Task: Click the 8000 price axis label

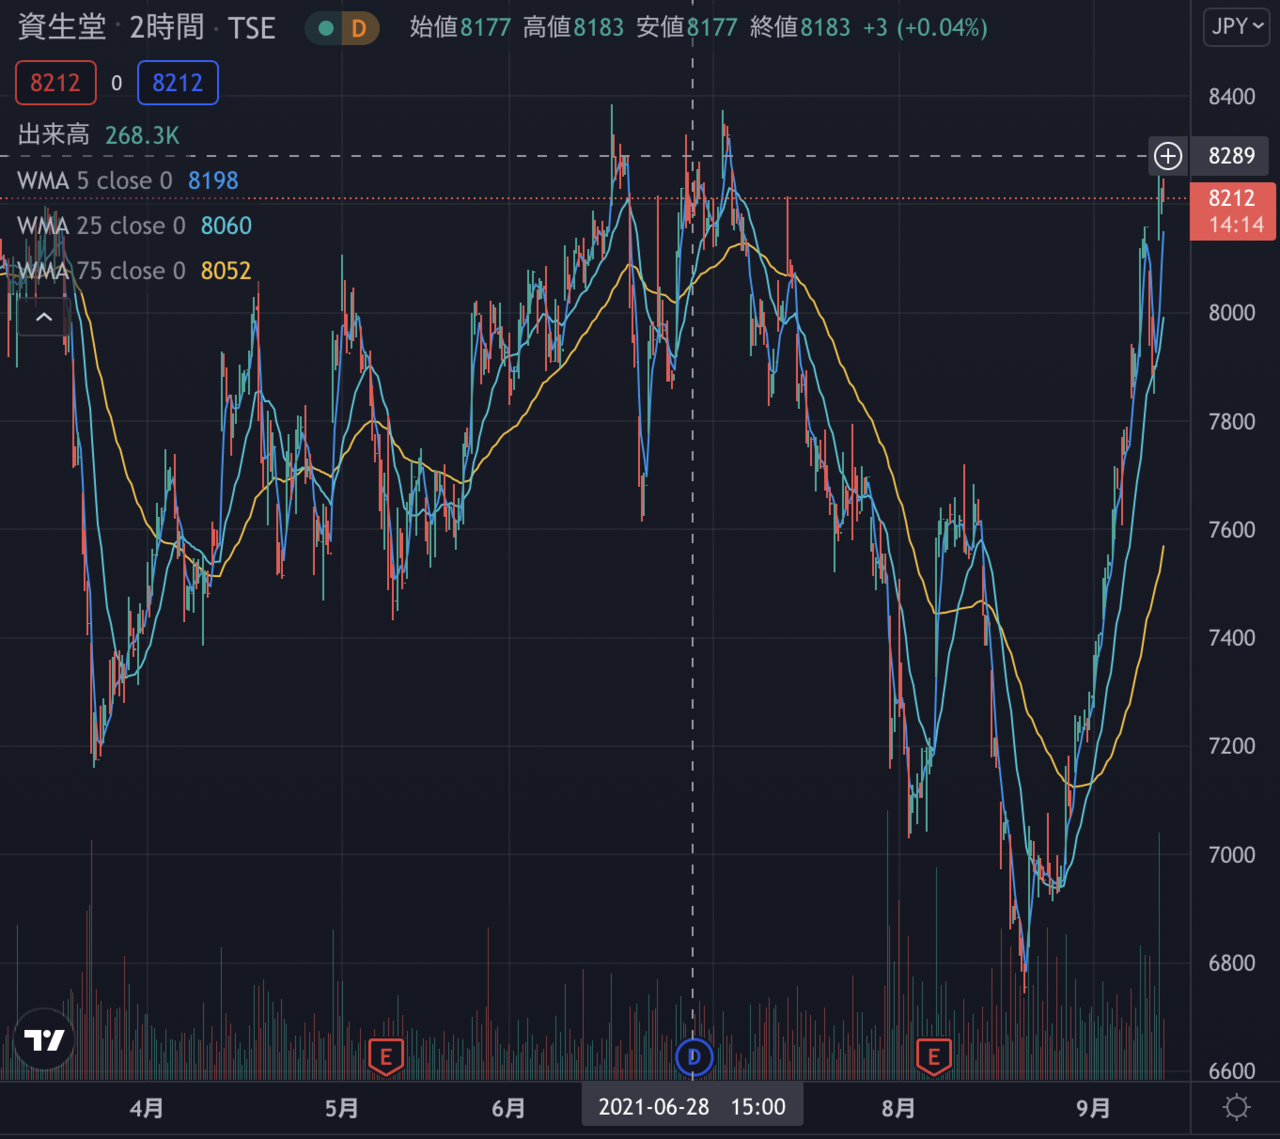Action: [x=1231, y=313]
